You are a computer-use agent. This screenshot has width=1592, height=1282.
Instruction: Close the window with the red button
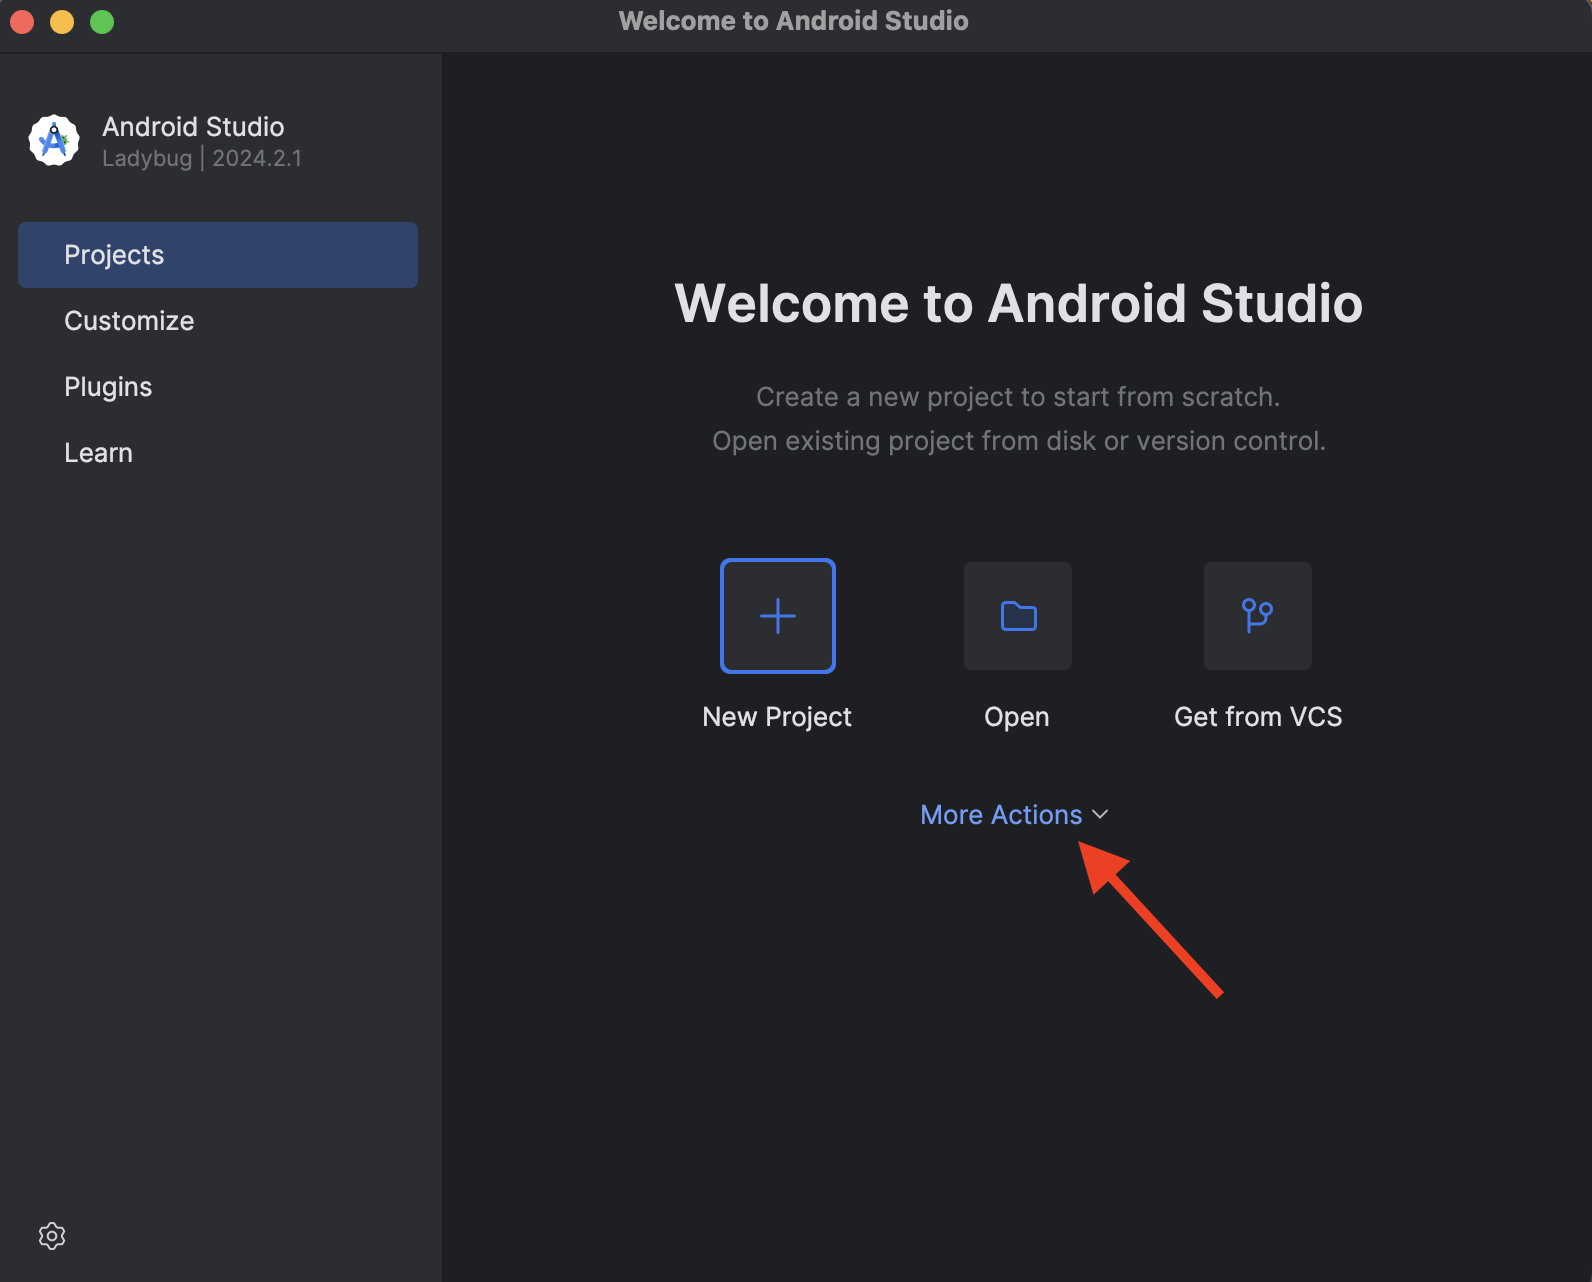click(x=22, y=22)
